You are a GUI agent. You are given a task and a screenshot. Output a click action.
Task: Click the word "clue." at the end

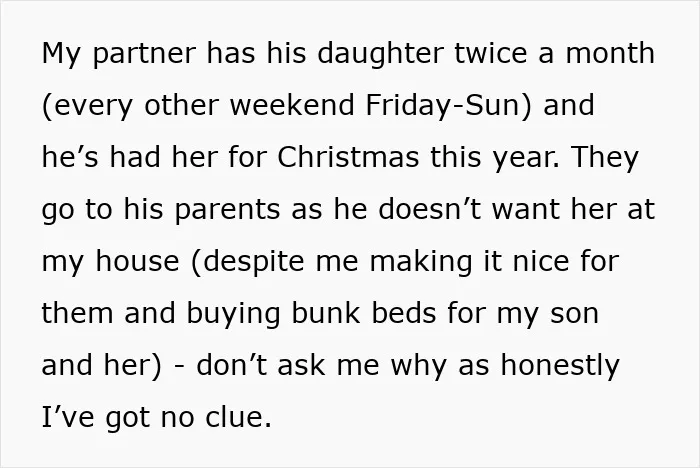click(238, 417)
